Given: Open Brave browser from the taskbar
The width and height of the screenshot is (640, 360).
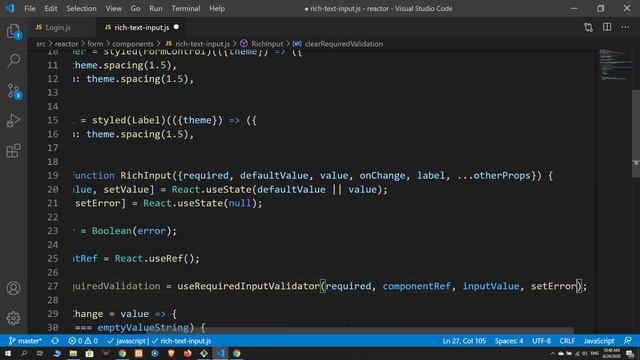Looking at the screenshot, I should (x=171, y=353).
